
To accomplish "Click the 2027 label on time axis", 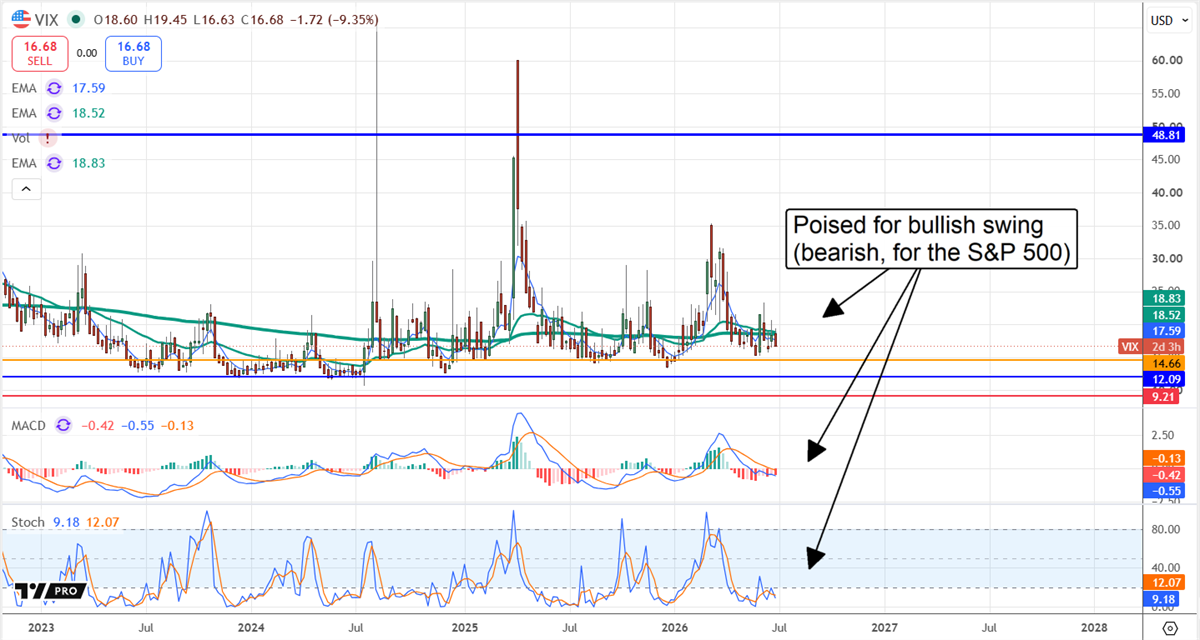I will (x=885, y=627).
